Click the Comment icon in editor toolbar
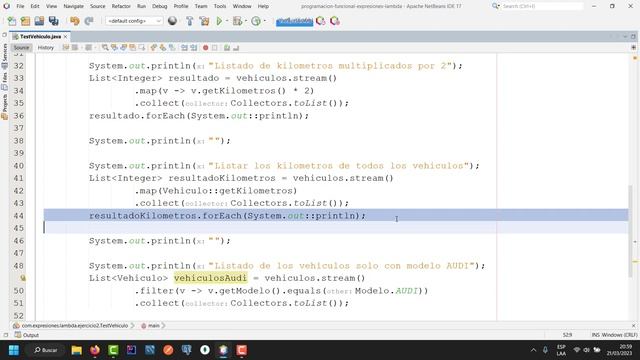 227,48
